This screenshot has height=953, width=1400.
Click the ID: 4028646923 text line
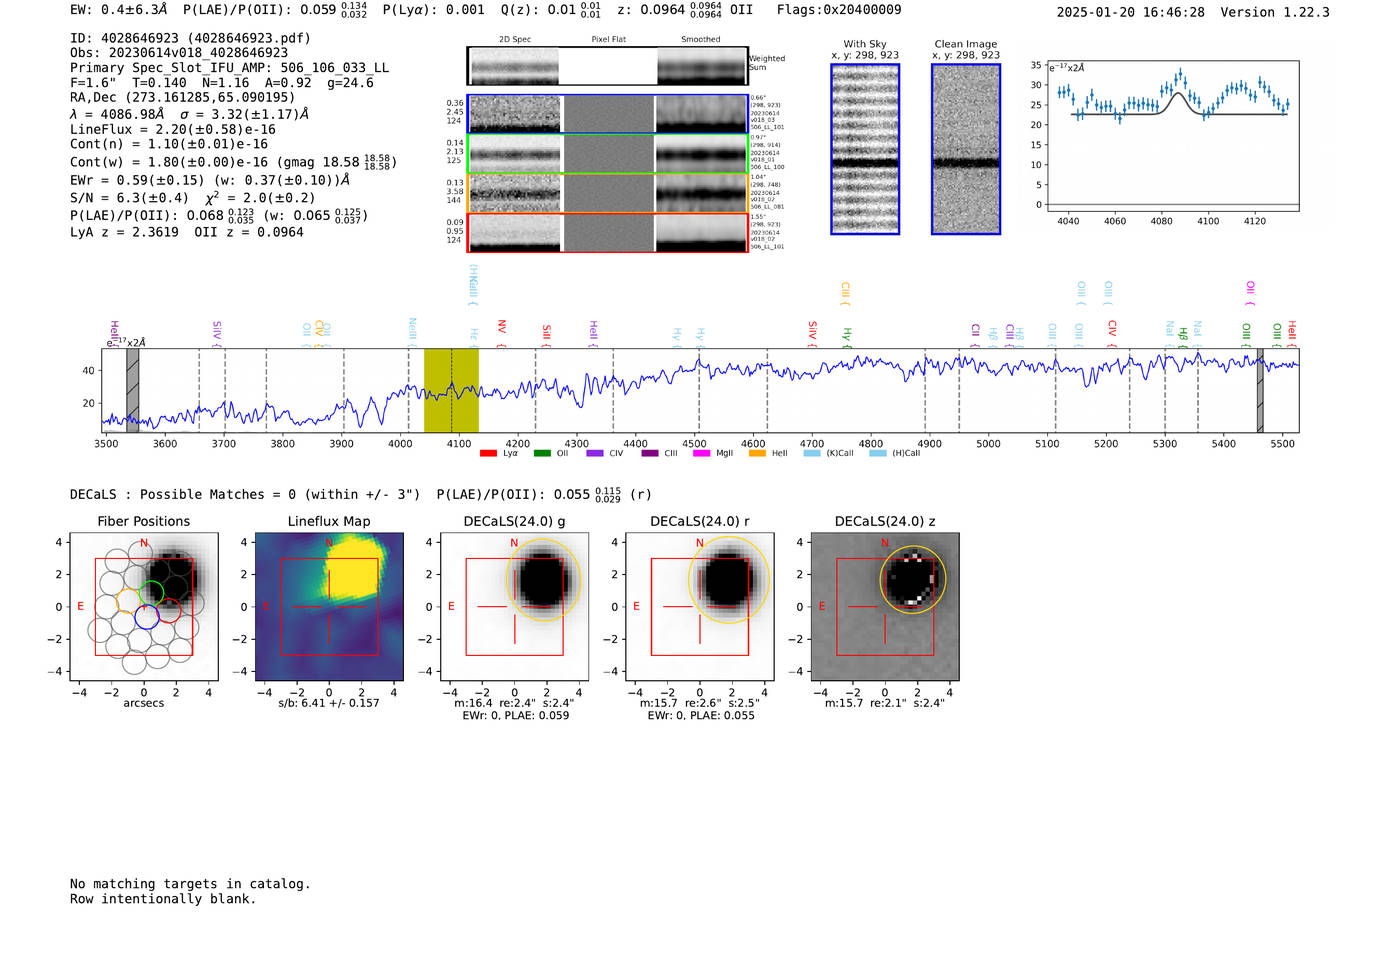(190, 38)
